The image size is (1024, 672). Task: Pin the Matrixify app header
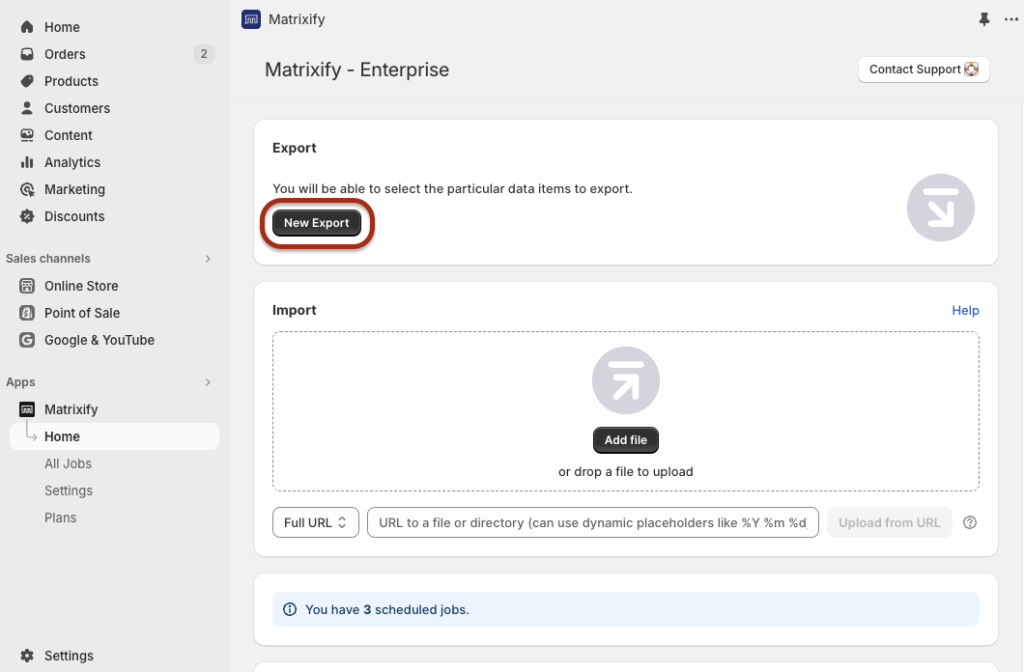tap(984, 19)
